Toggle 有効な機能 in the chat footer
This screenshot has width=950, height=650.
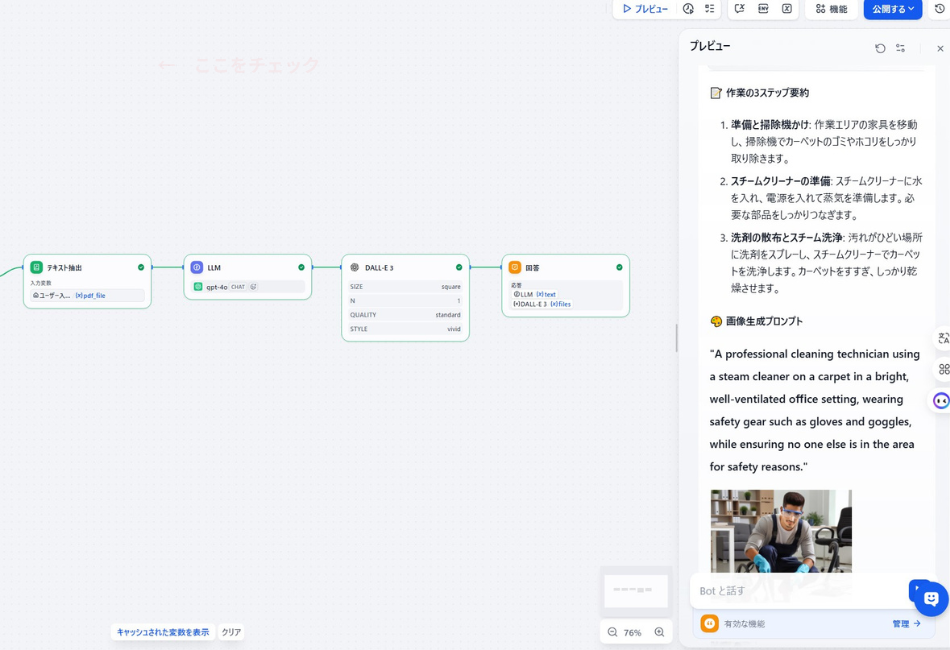[745, 623]
